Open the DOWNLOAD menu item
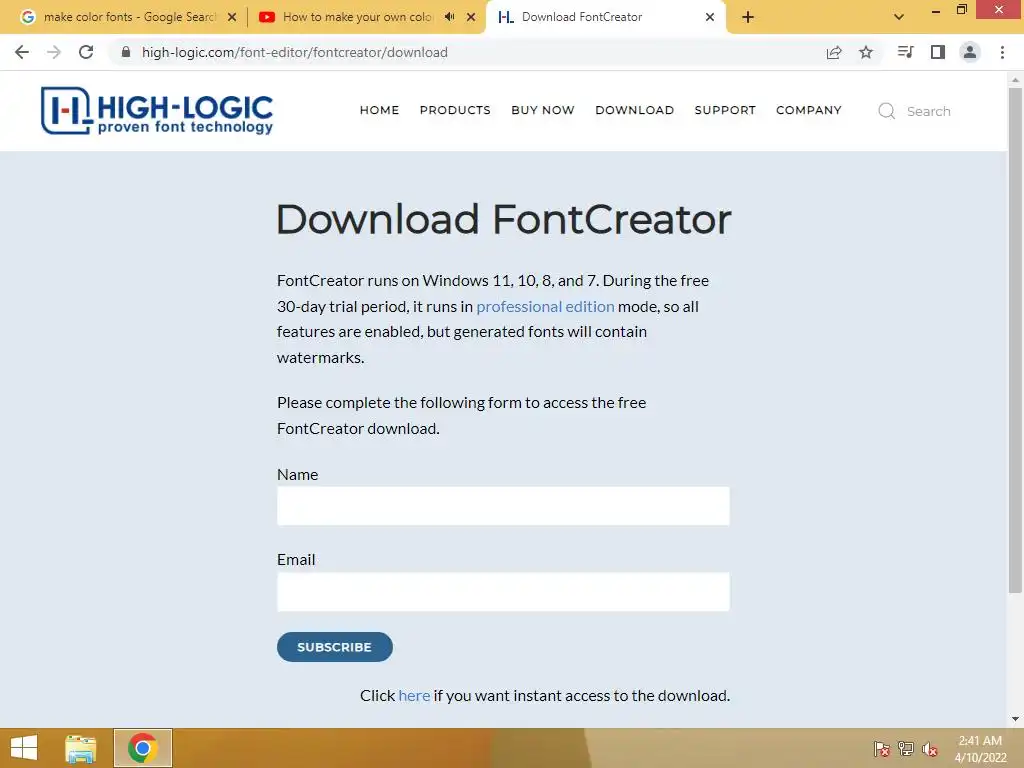Screen dimensions: 1024x768 (634, 110)
